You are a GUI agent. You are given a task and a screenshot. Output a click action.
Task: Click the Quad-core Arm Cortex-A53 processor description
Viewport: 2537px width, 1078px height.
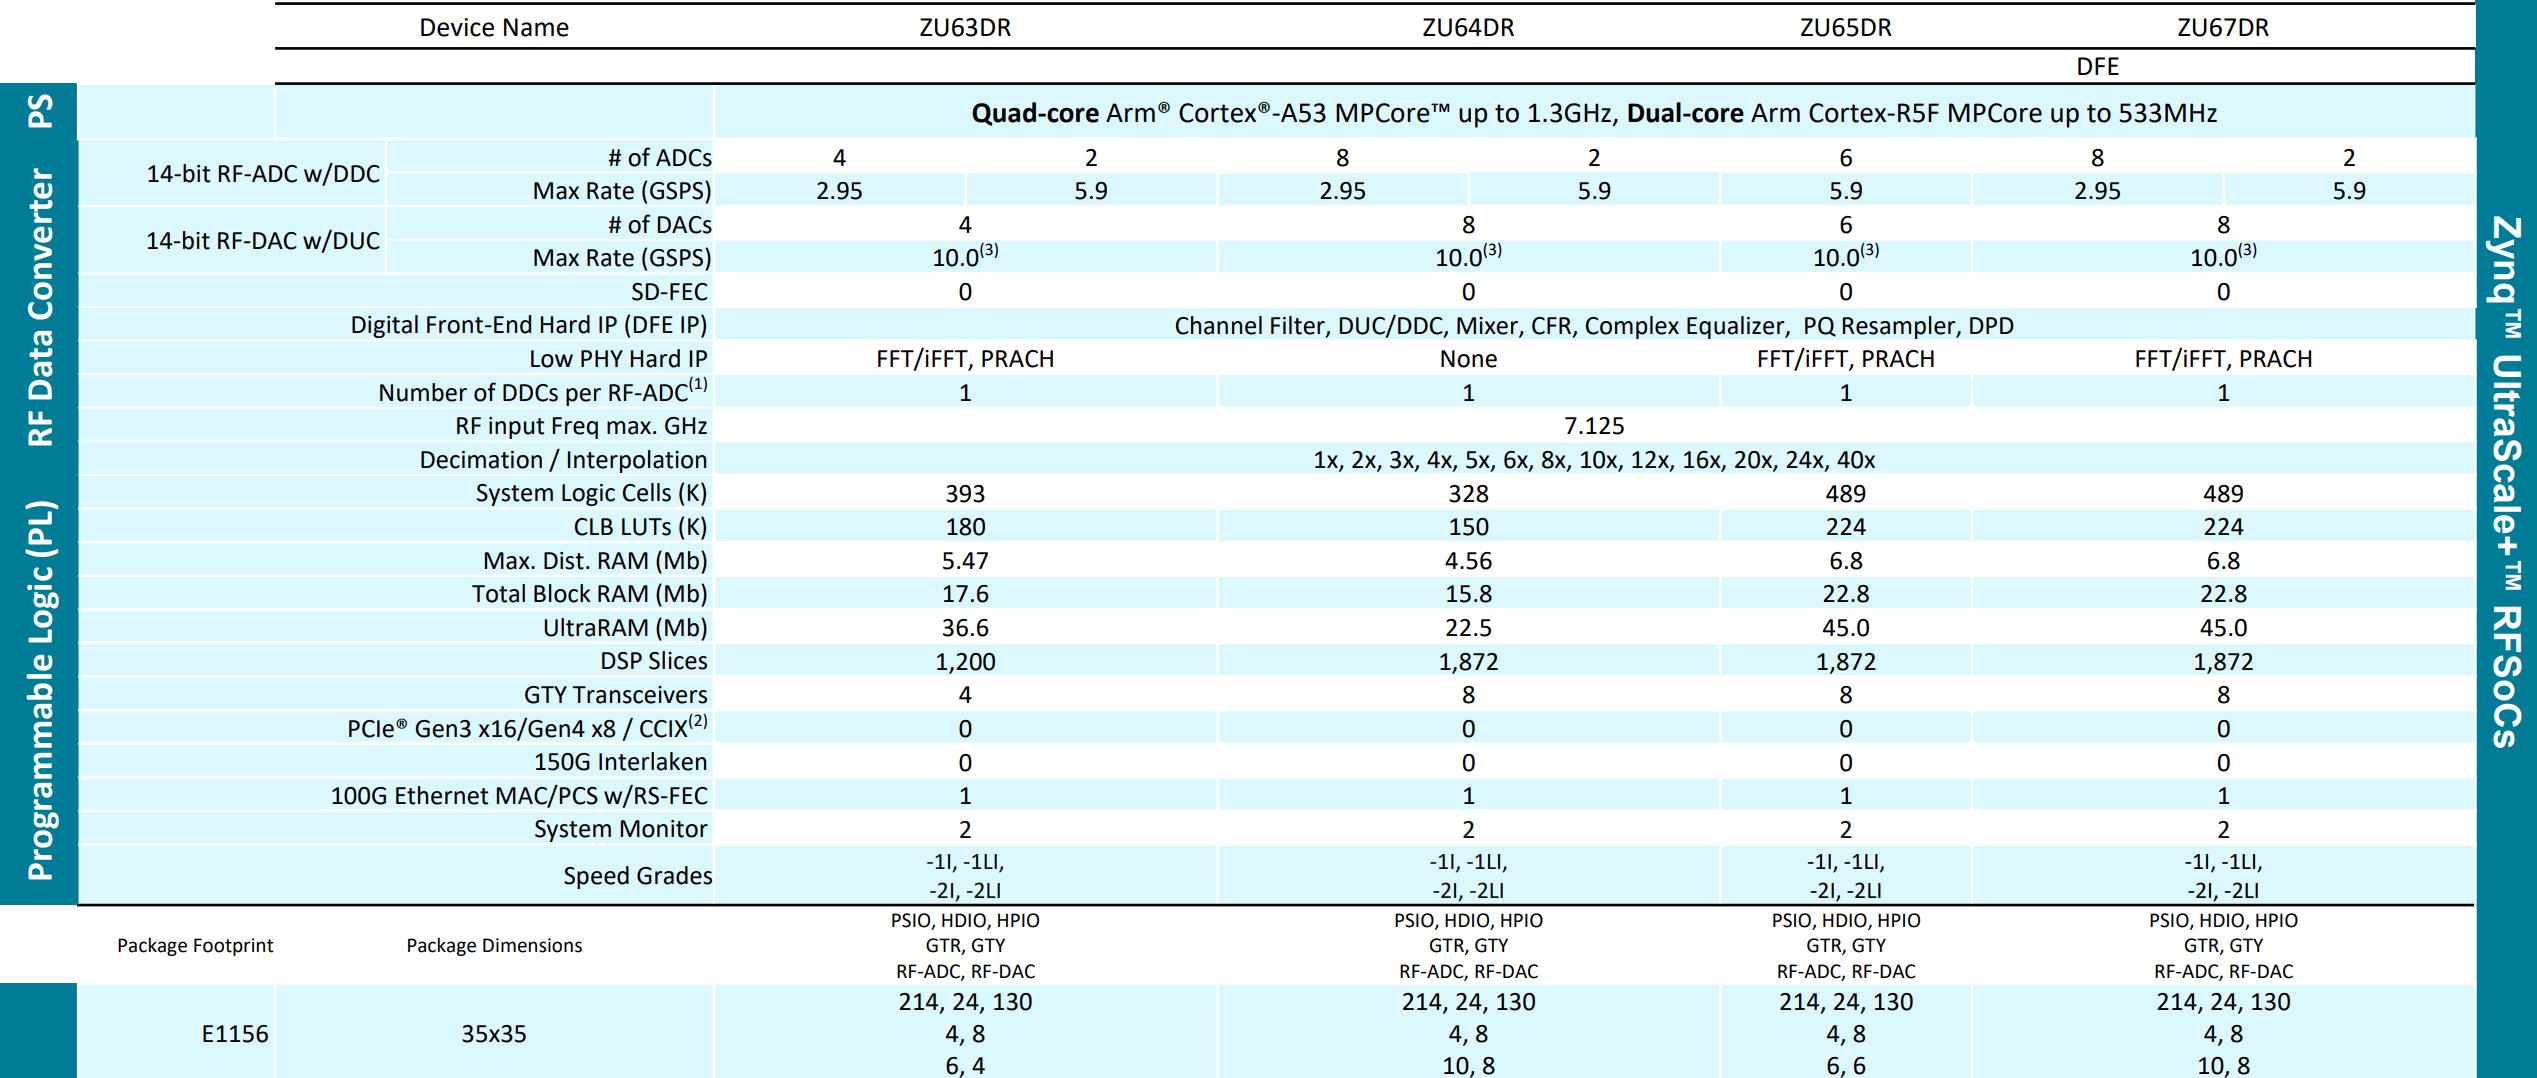click(1594, 113)
